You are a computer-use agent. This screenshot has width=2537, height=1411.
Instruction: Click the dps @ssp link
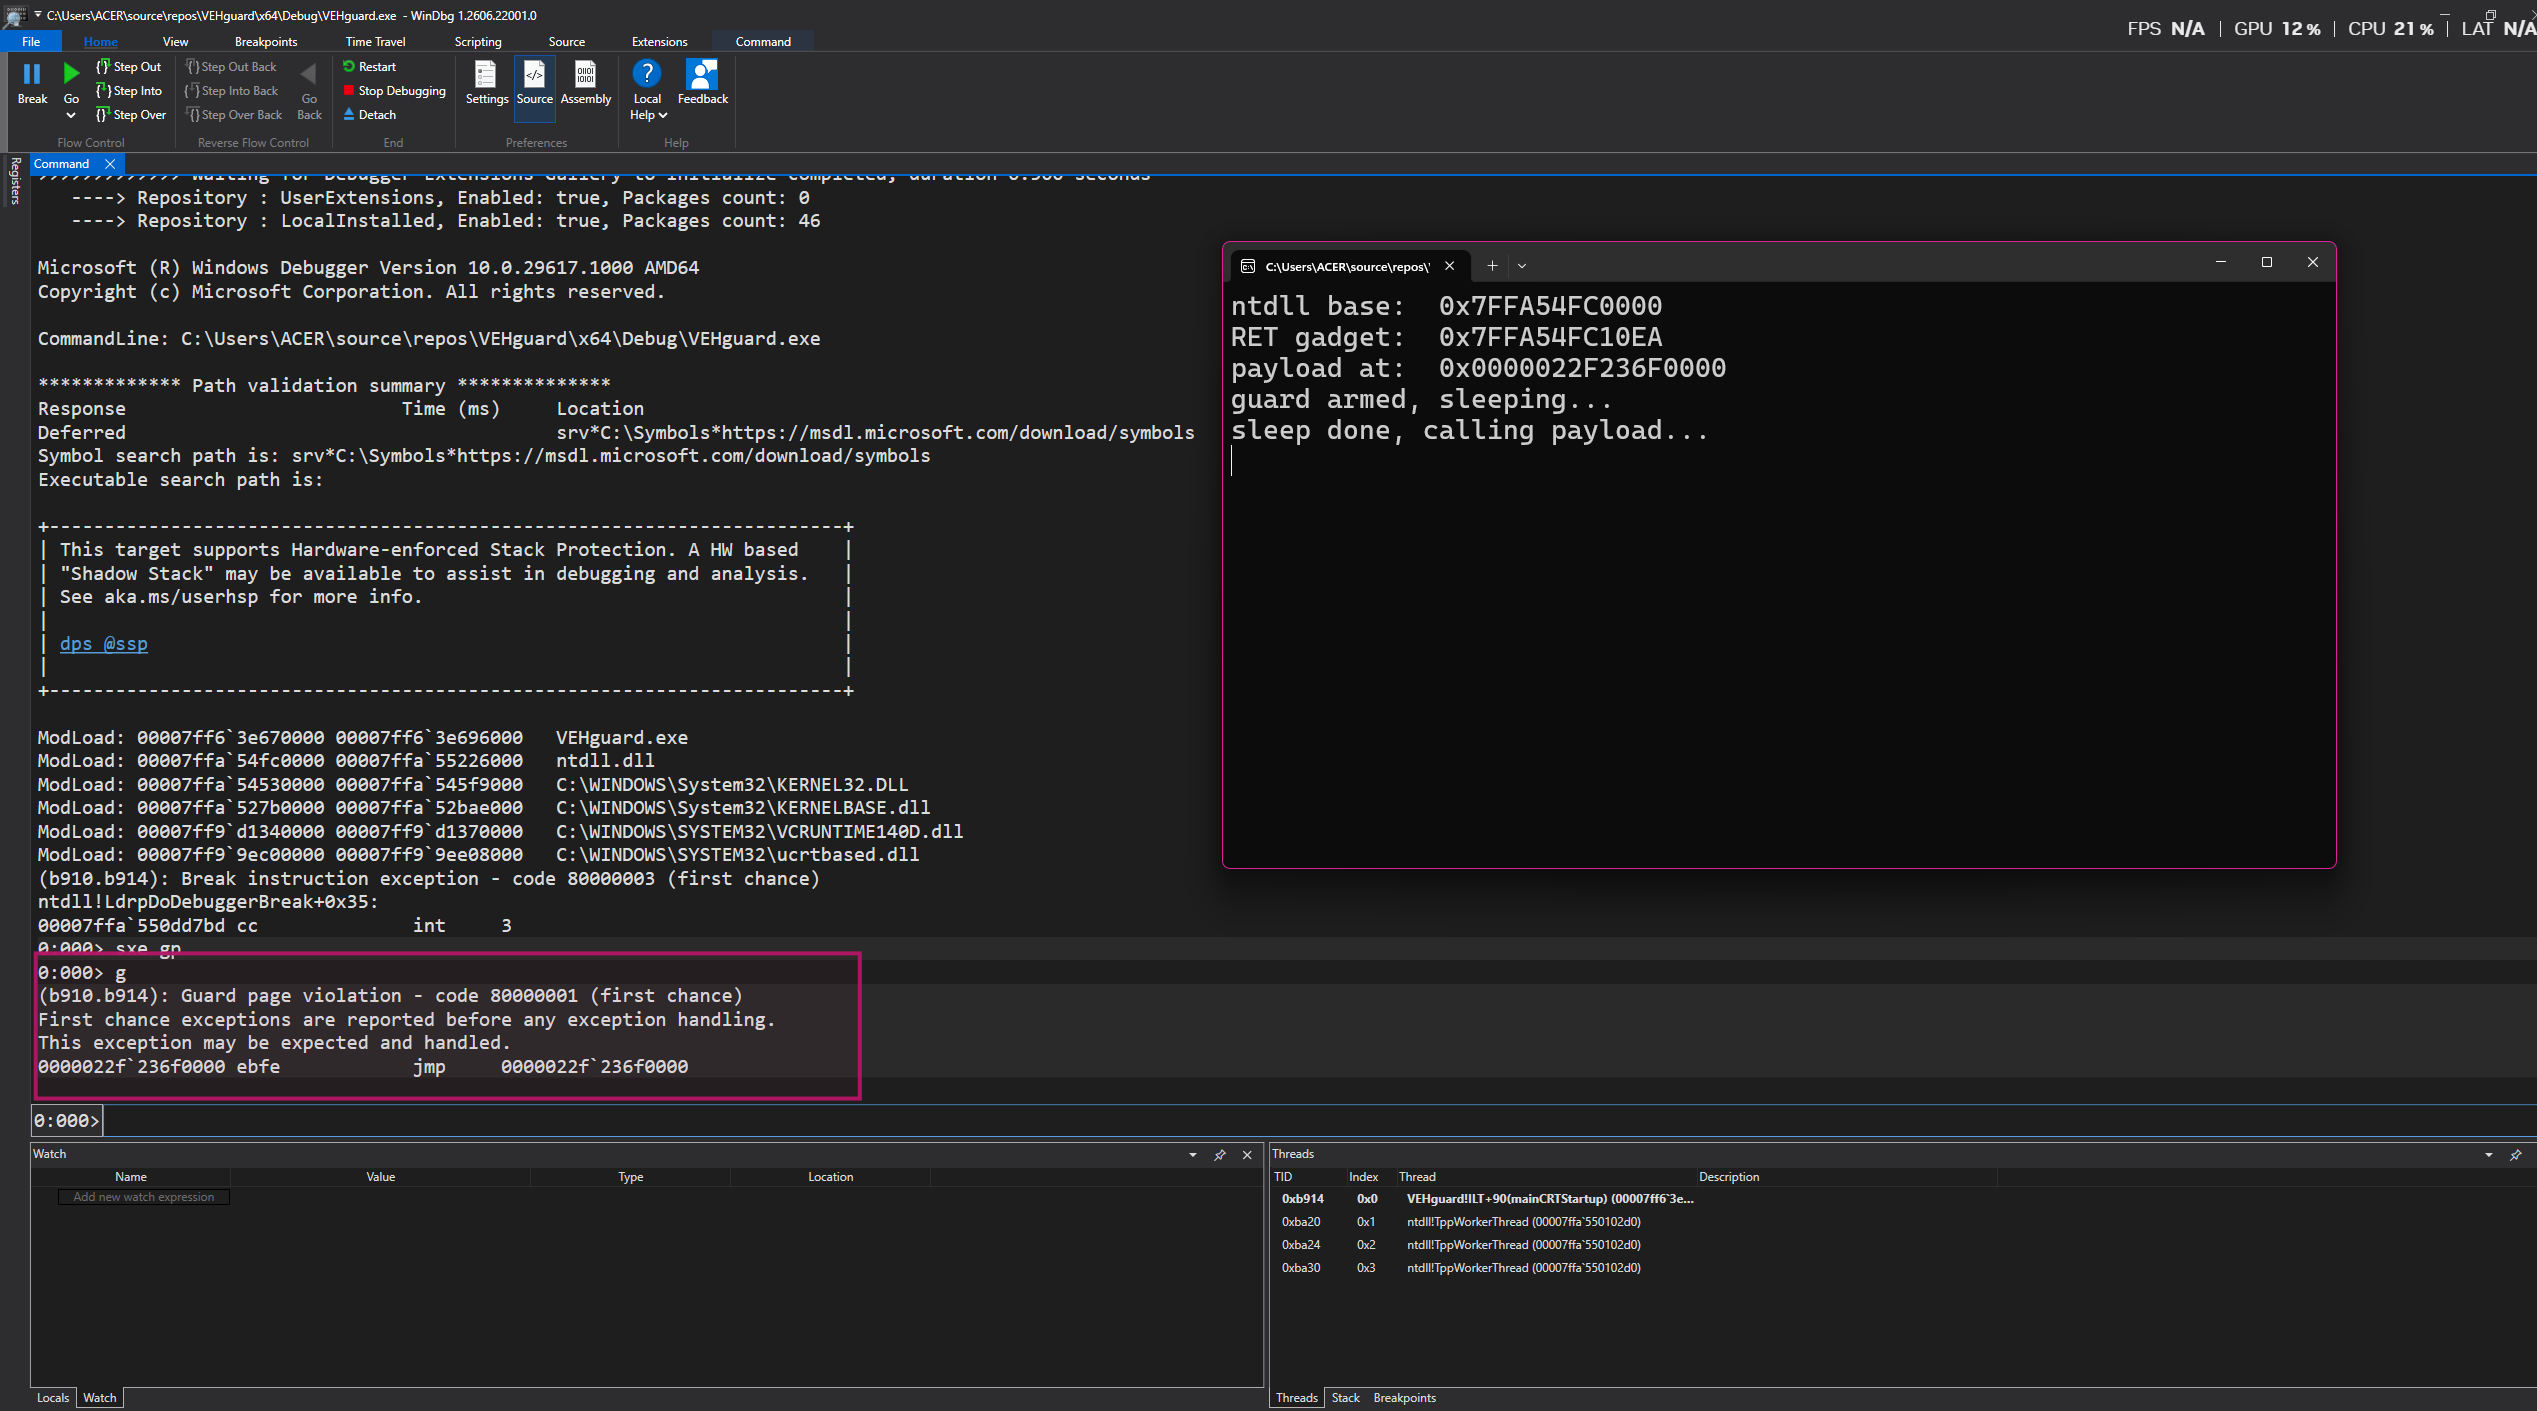click(x=103, y=644)
